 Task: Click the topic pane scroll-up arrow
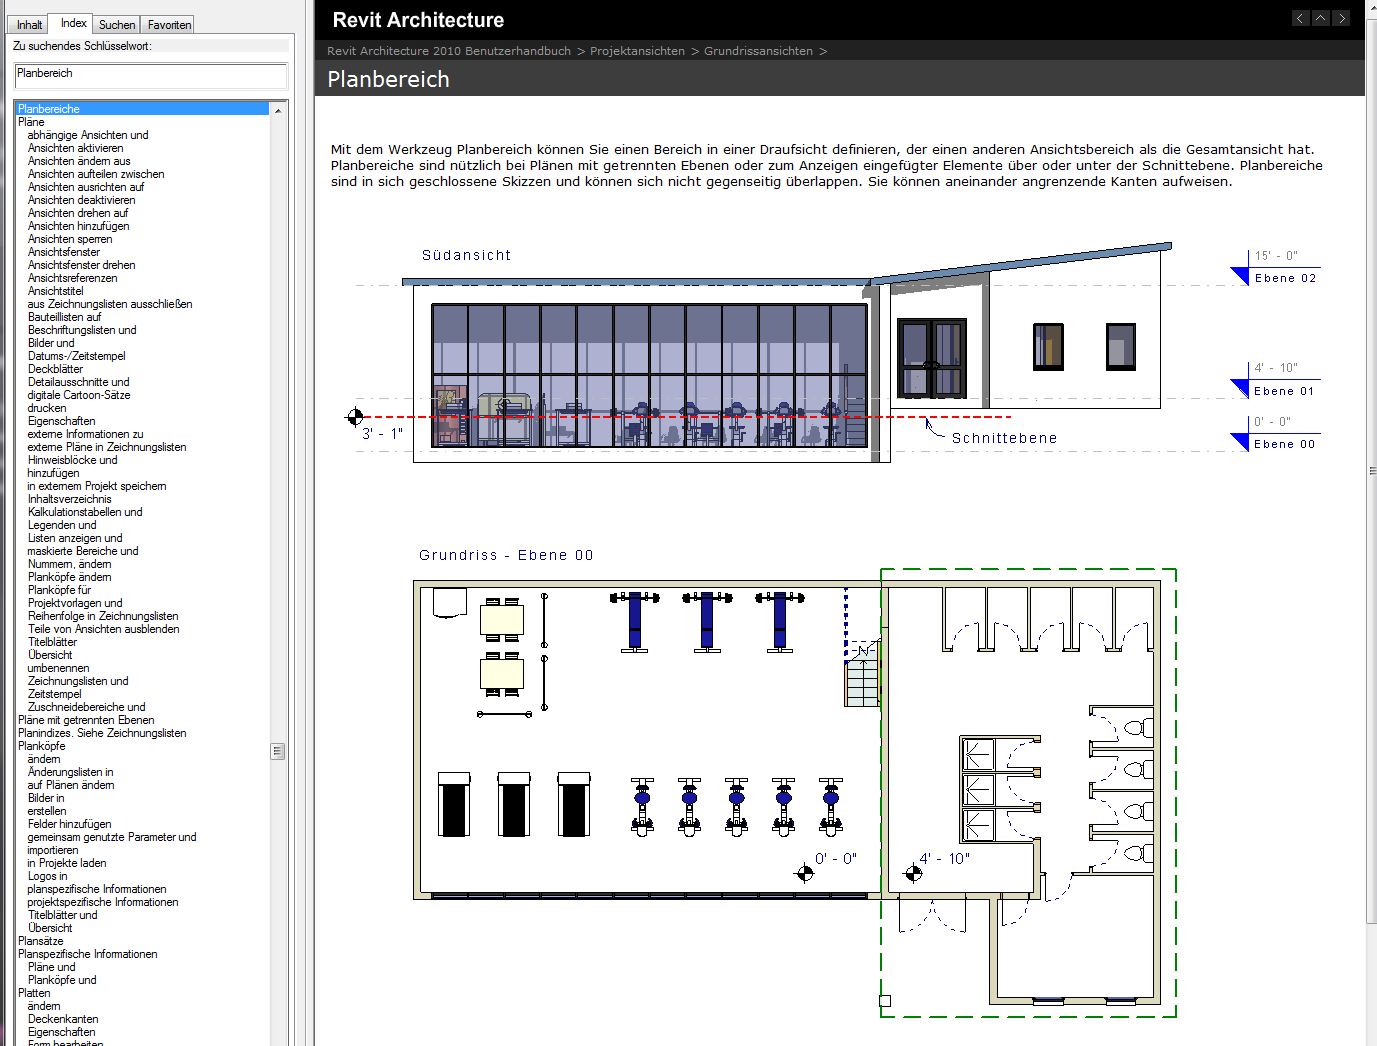(x=1371, y=7)
